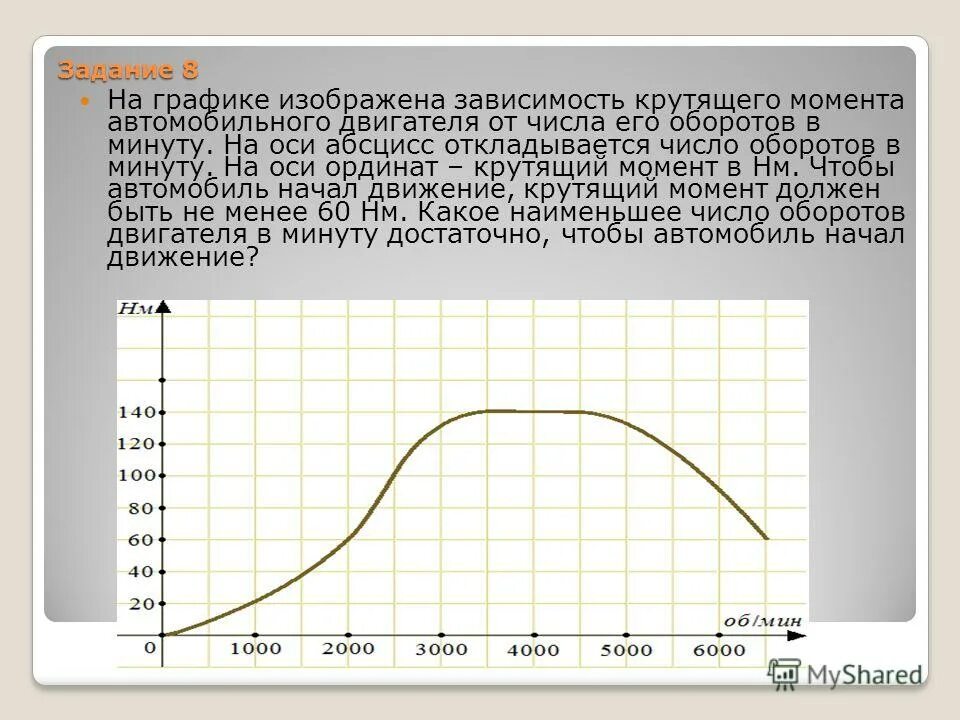The width and height of the screenshot is (960, 720).
Task: Click the '40' label on the Y axis
Action: pos(141,572)
